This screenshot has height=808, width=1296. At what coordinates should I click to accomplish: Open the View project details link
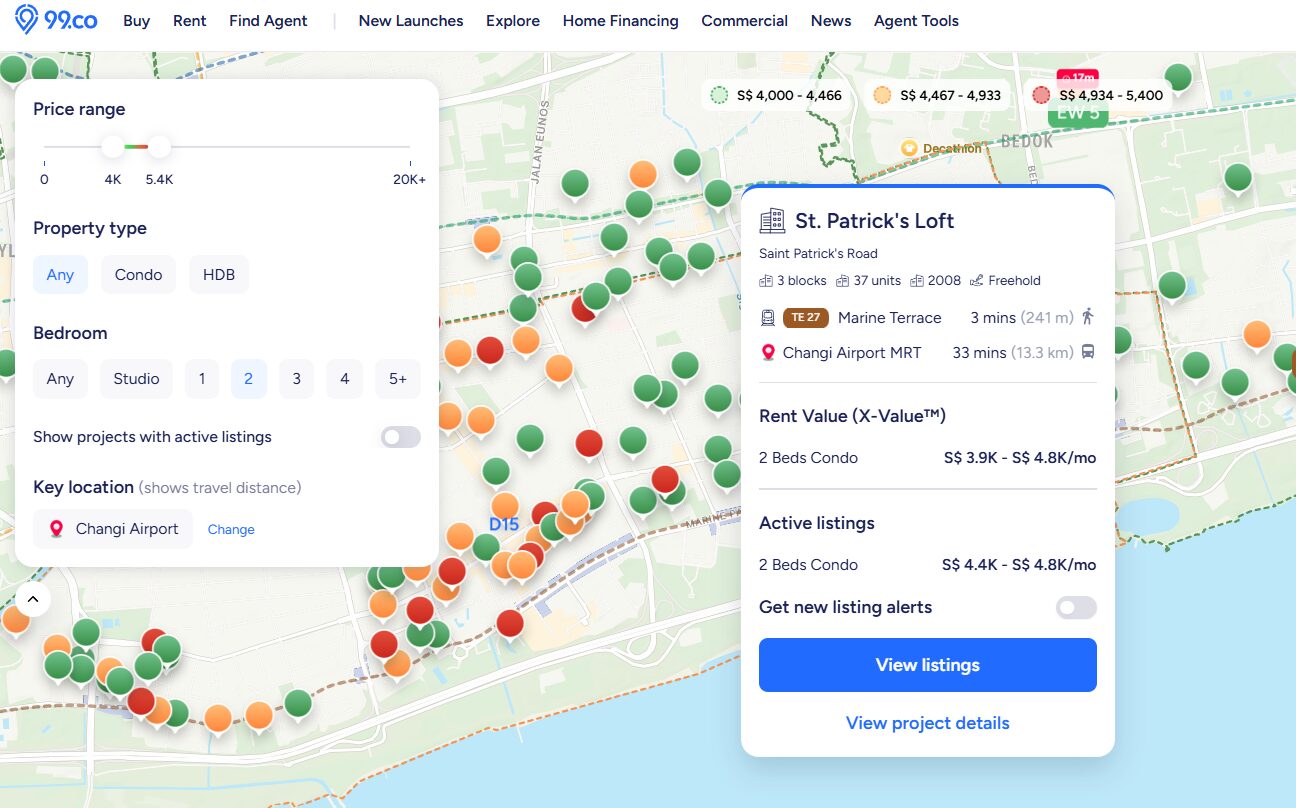(x=927, y=723)
